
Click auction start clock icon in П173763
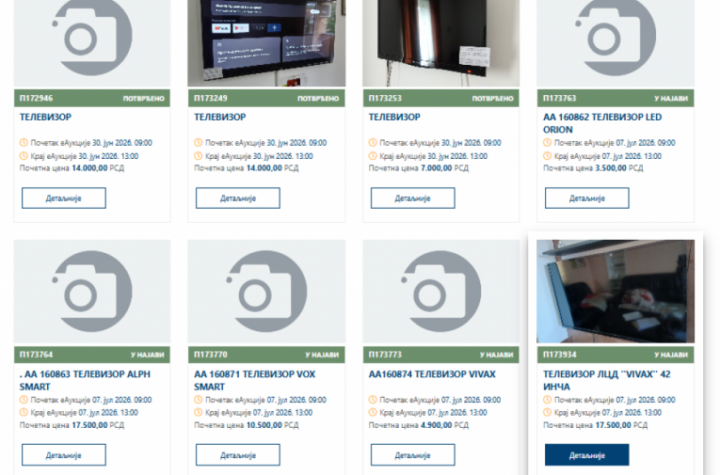point(547,143)
